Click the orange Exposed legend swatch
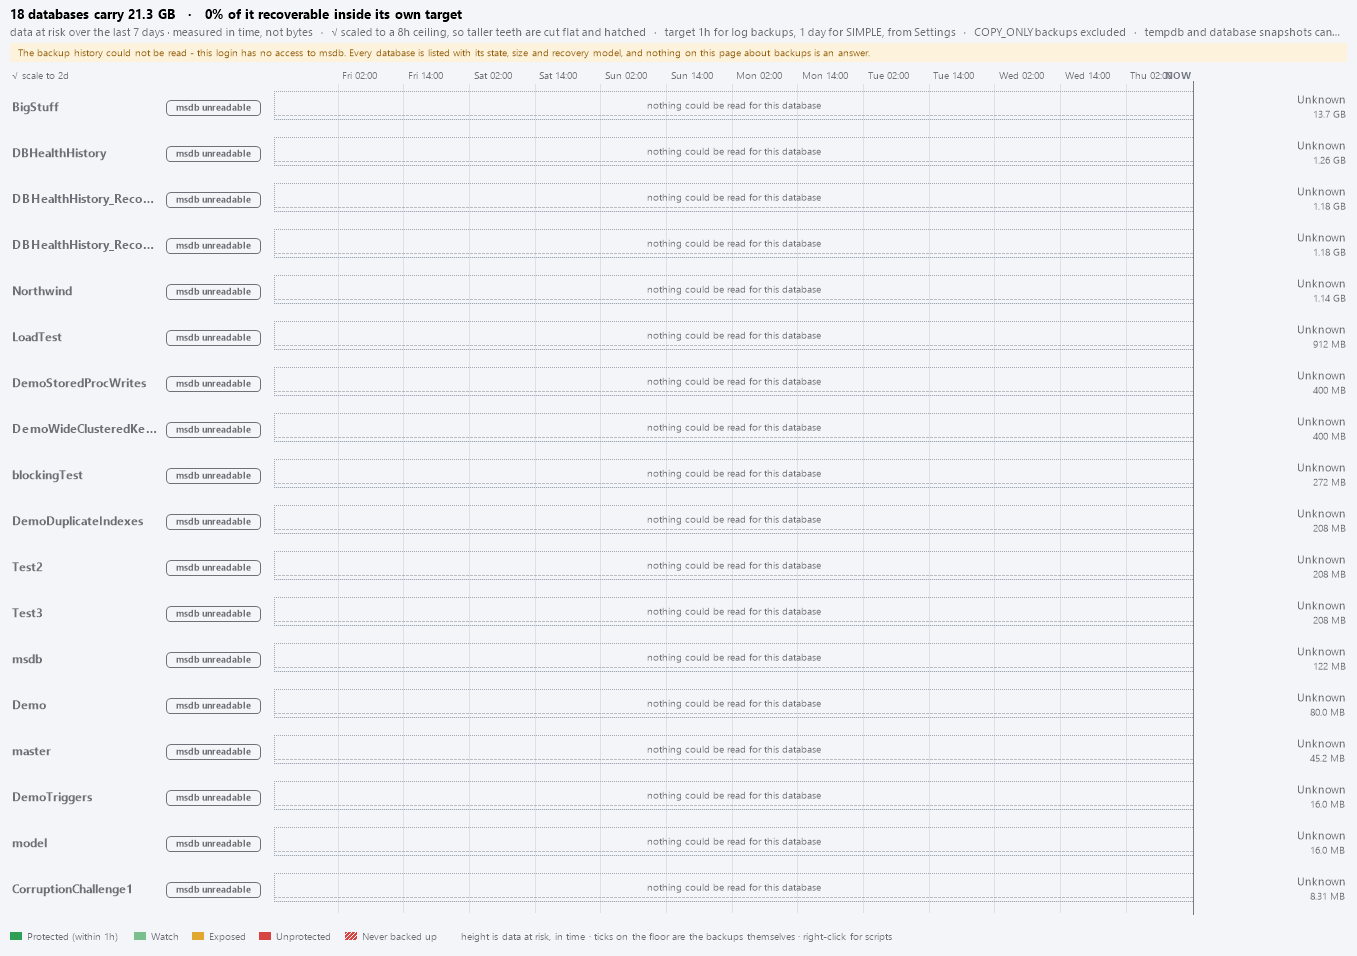Image resolution: width=1357 pixels, height=956 pixels. click(x=198, y=936)
